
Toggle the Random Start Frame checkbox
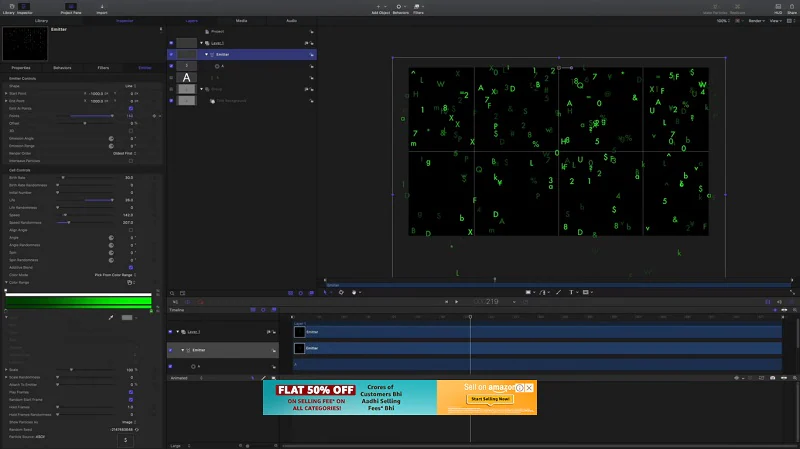[131, 400]
